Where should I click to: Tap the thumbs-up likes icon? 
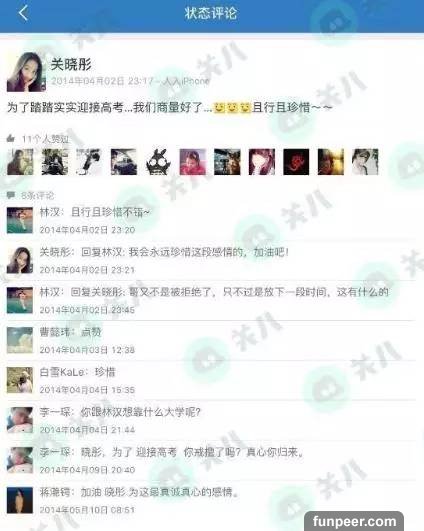coord(10,139)
